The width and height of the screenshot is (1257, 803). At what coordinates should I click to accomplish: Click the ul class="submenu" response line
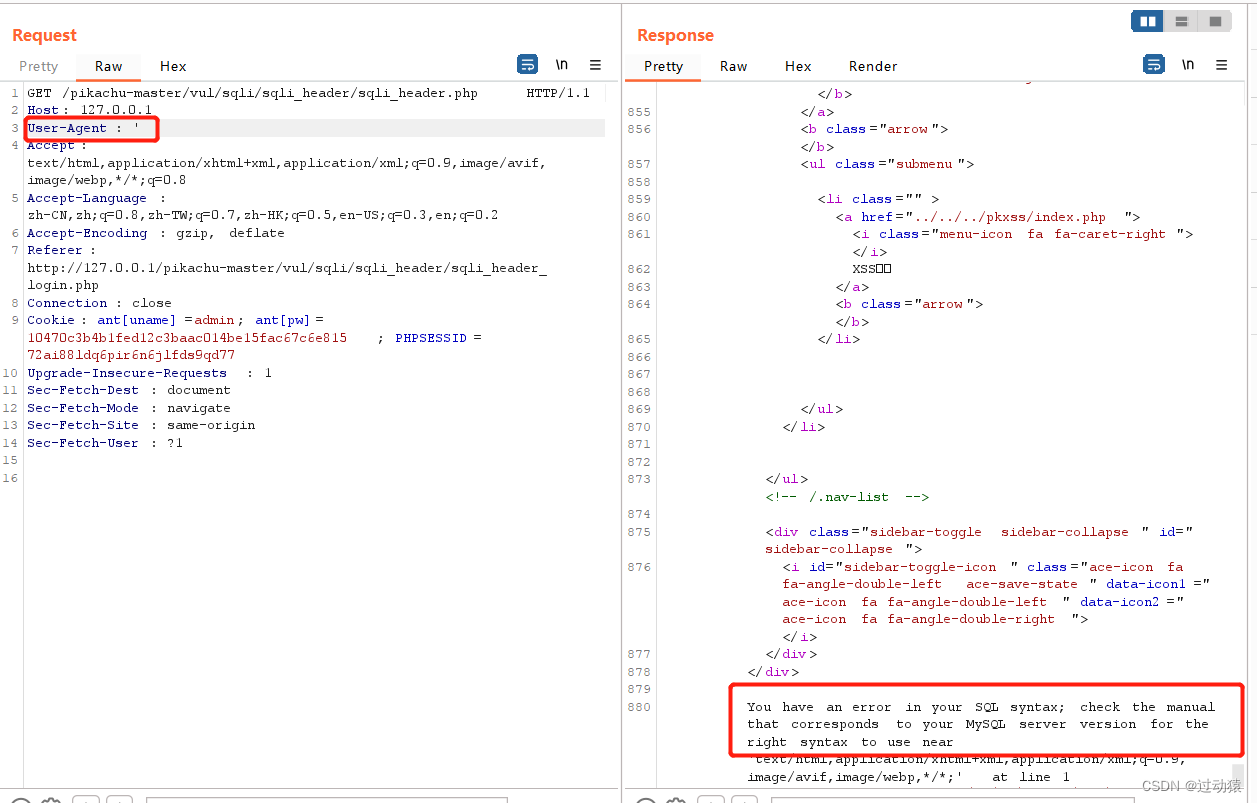887,164
